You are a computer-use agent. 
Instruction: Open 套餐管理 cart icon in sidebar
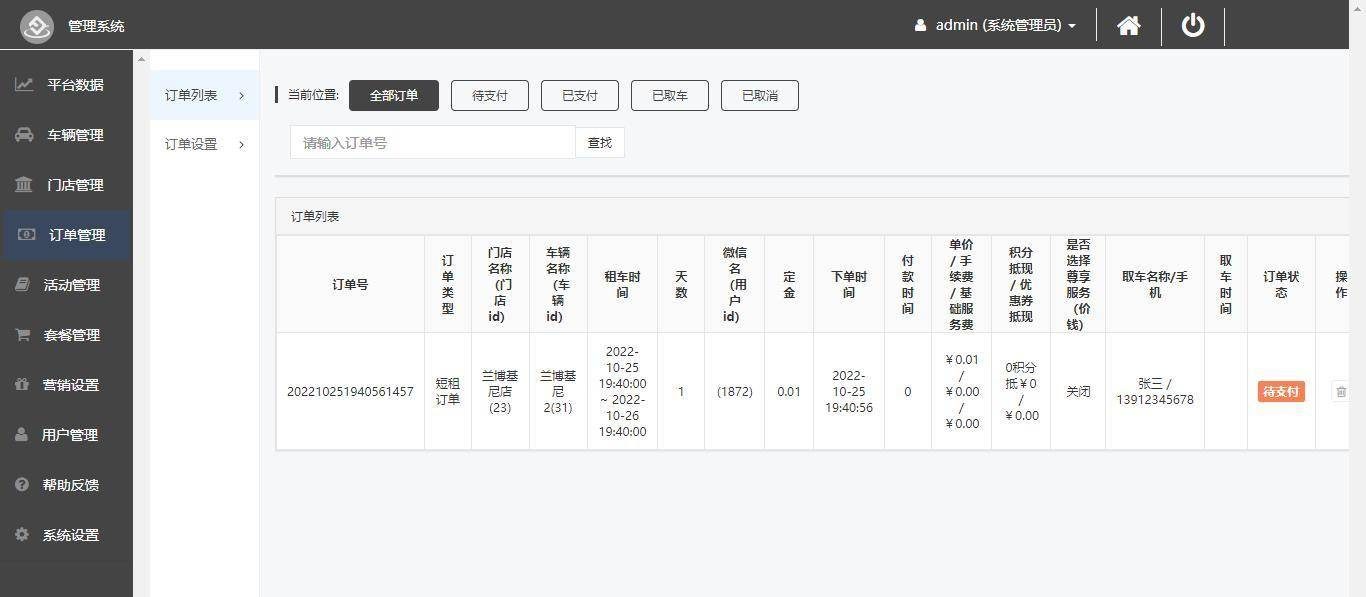(22, 335)
